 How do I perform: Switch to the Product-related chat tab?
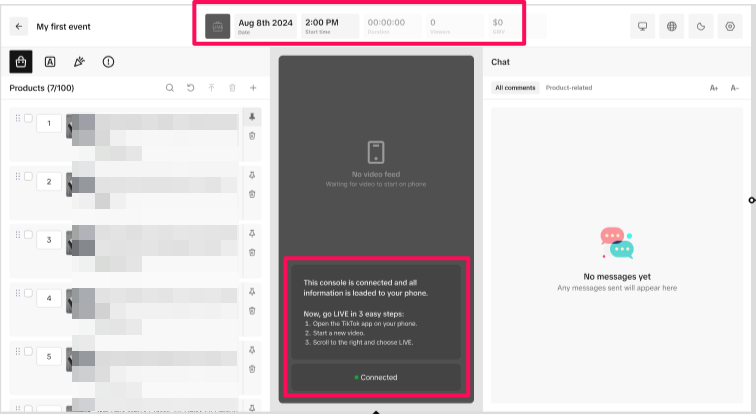point(568,88)
